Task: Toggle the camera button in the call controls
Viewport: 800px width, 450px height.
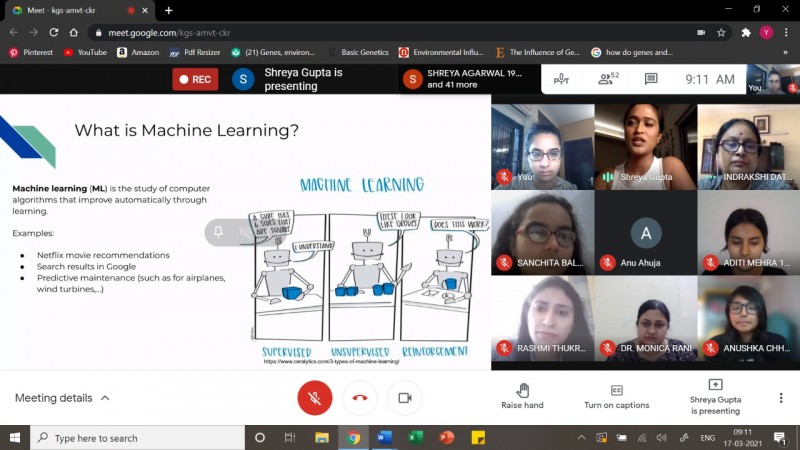Action: click(405, 398)
